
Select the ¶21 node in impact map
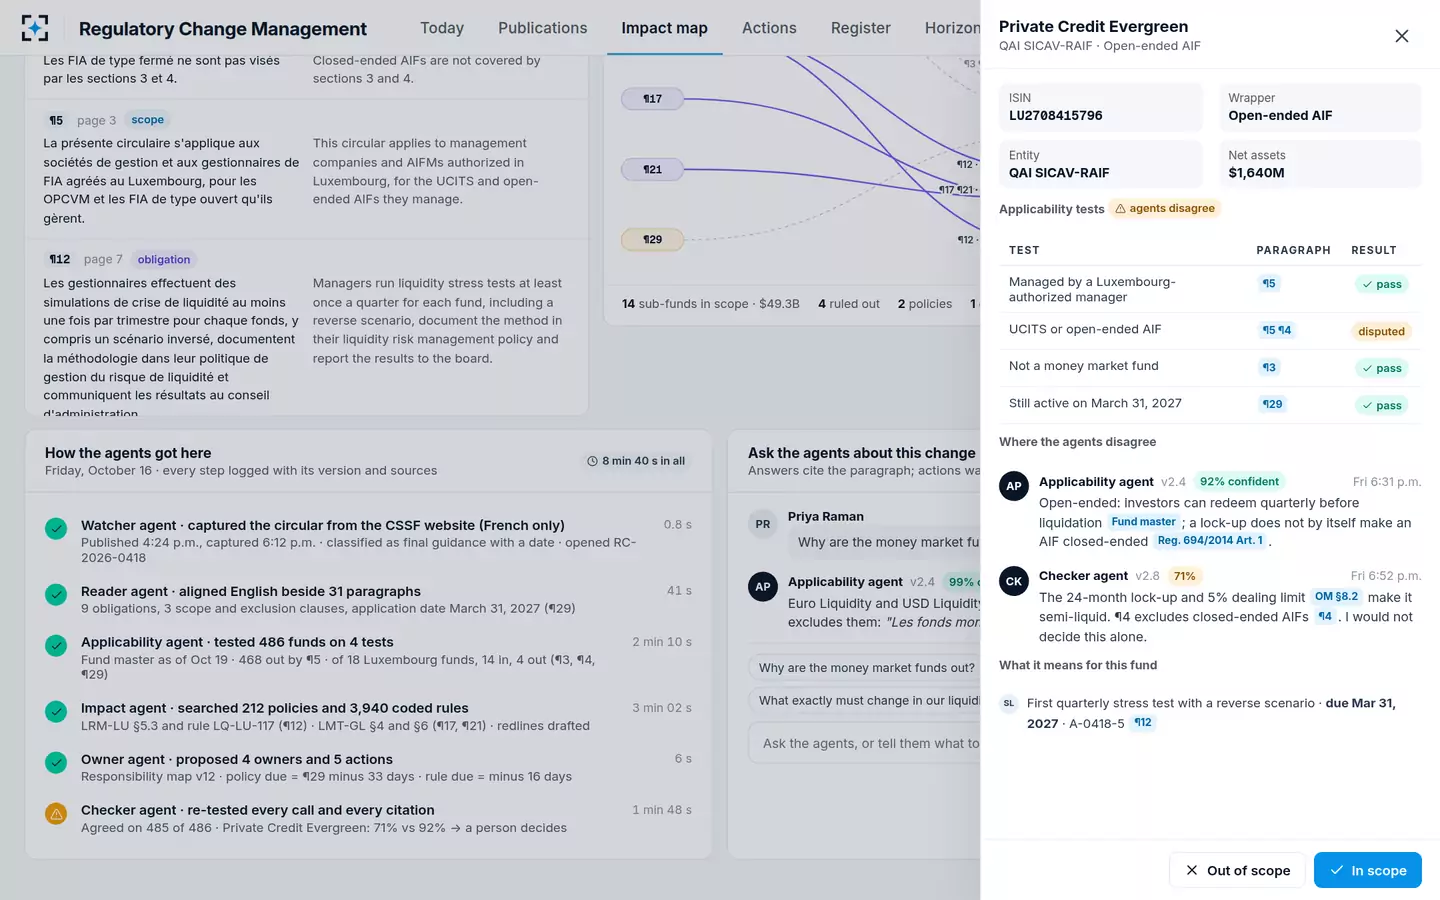click(652, 169)
